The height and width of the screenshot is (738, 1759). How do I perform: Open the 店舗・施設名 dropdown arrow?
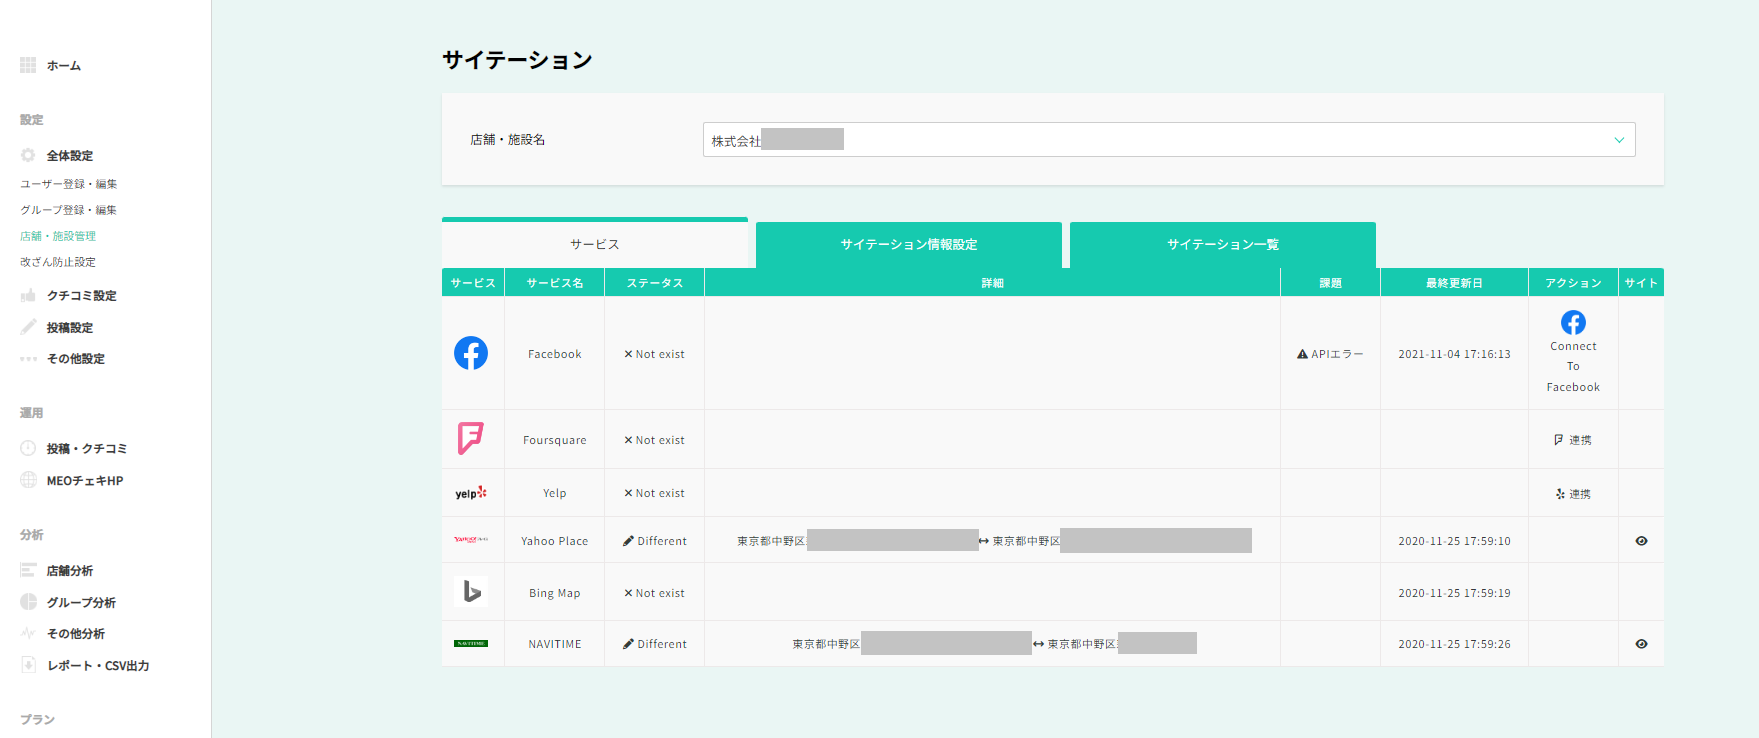point(1618,140)
